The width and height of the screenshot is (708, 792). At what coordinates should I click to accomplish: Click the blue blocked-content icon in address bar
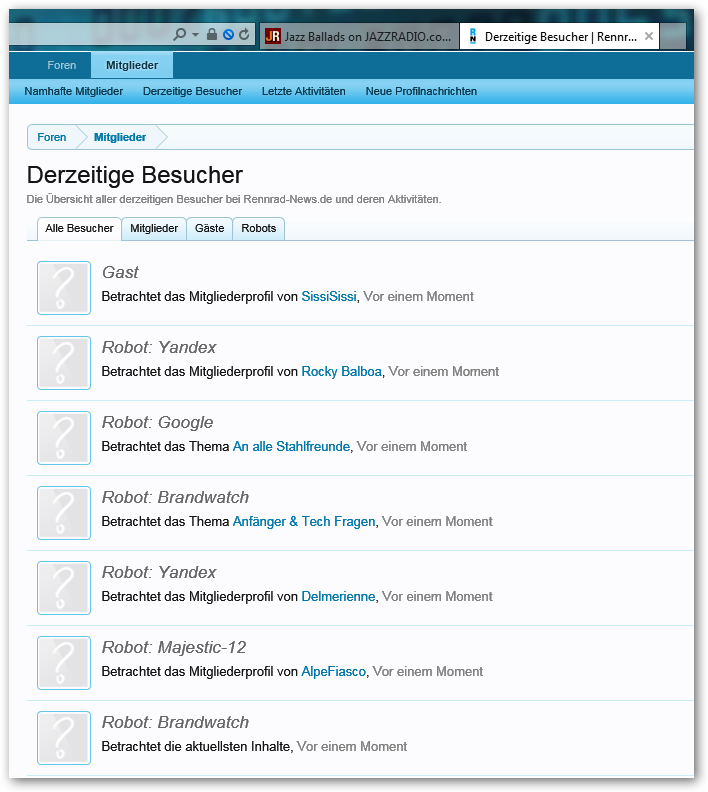(228, 35)
